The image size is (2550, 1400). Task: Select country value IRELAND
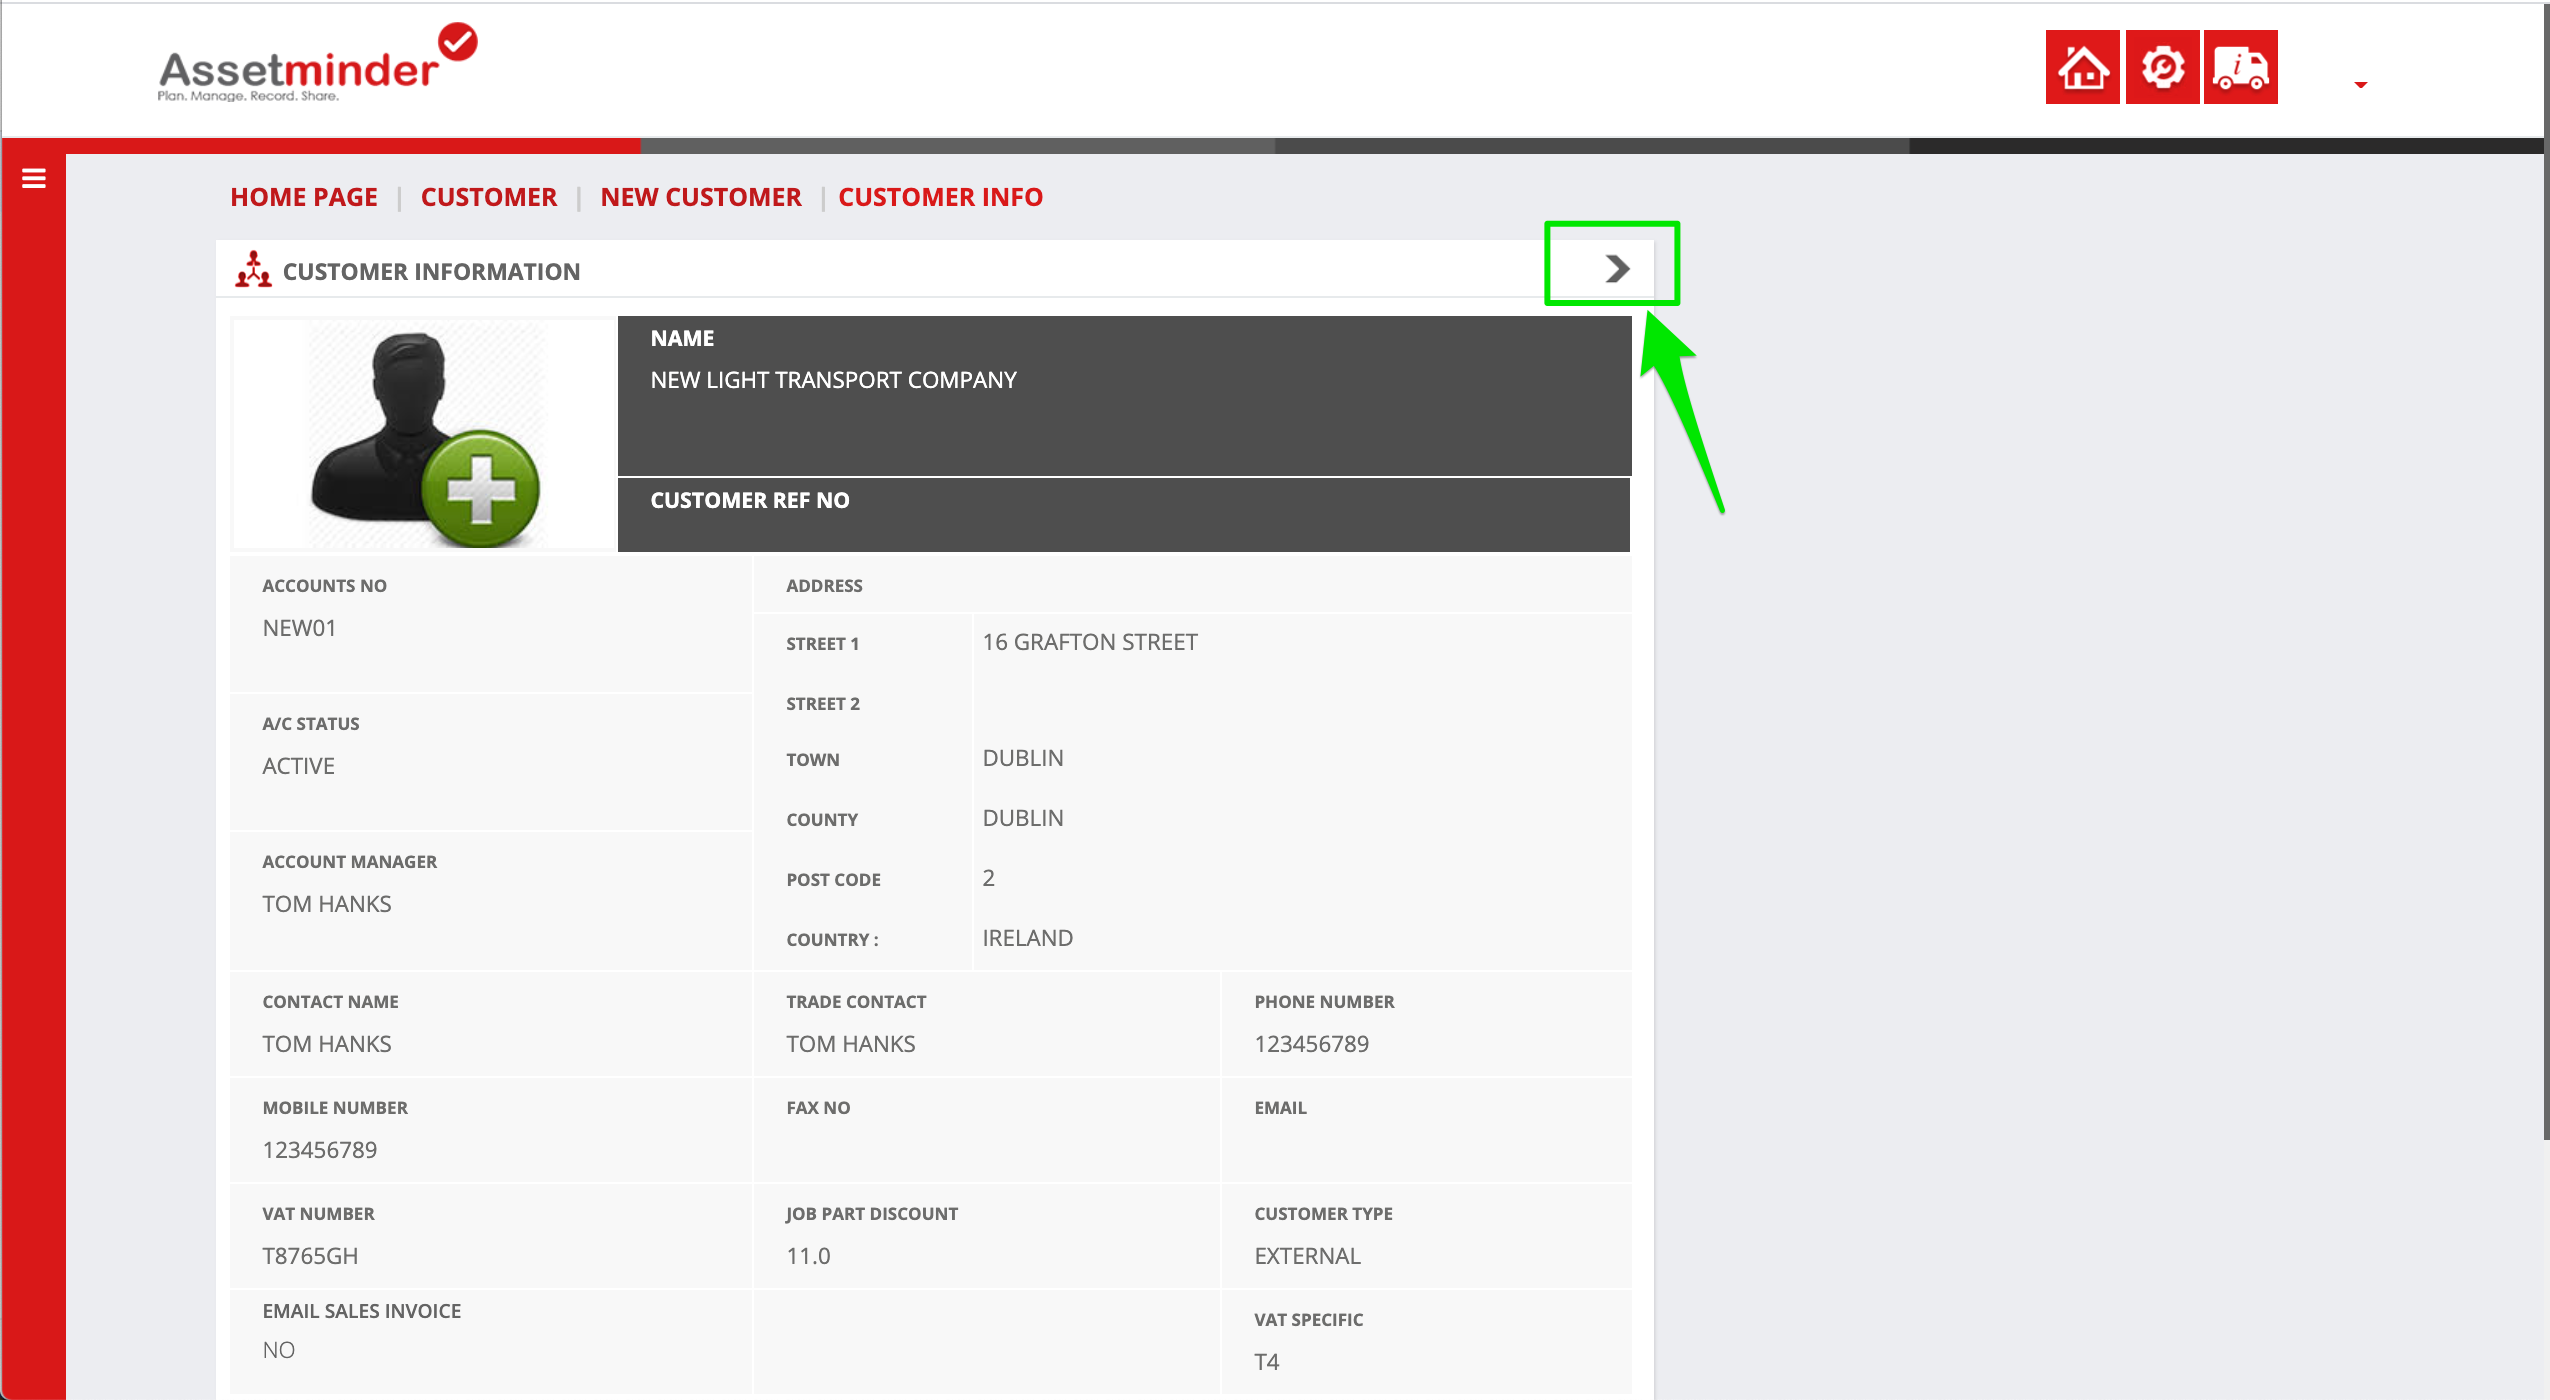[x=1027, y=938]
